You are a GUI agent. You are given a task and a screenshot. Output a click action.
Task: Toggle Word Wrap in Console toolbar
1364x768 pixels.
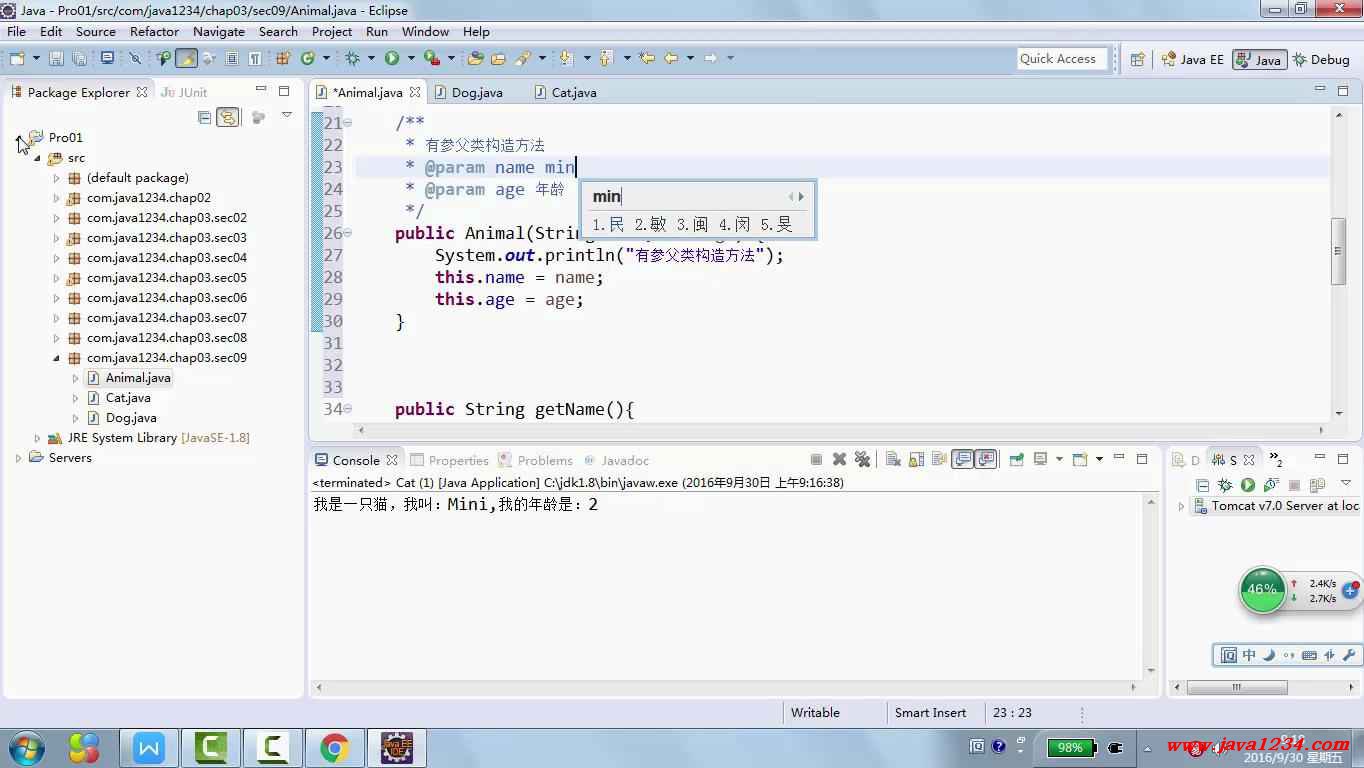939,460
